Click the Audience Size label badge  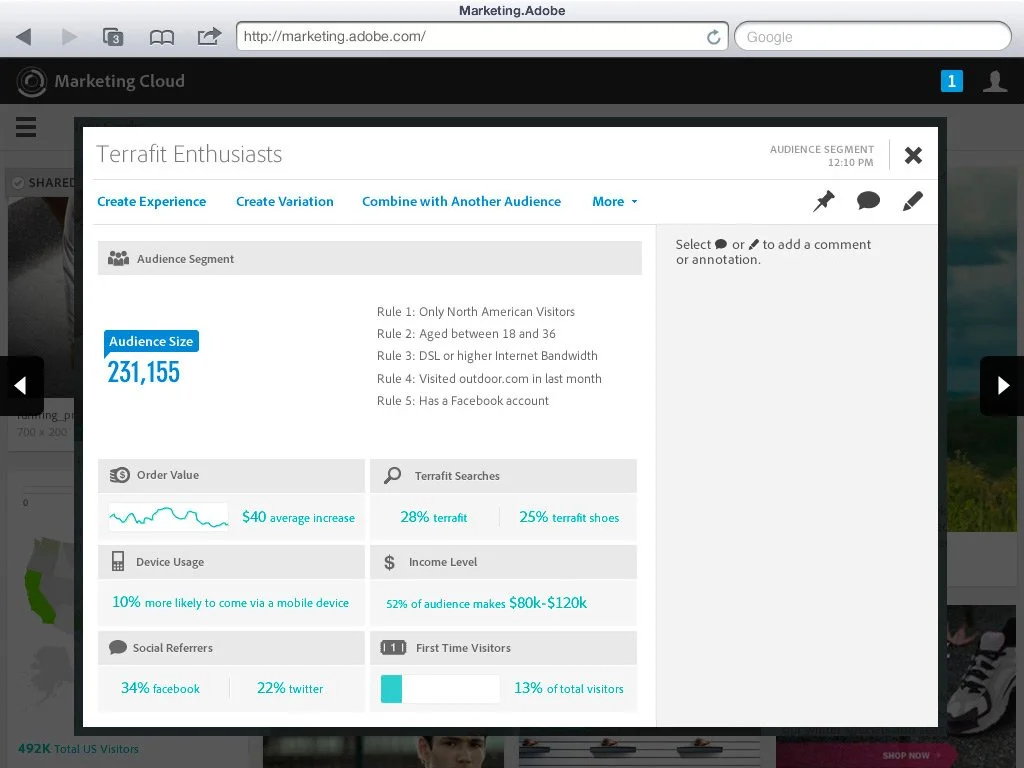click(x=151, y=342)
